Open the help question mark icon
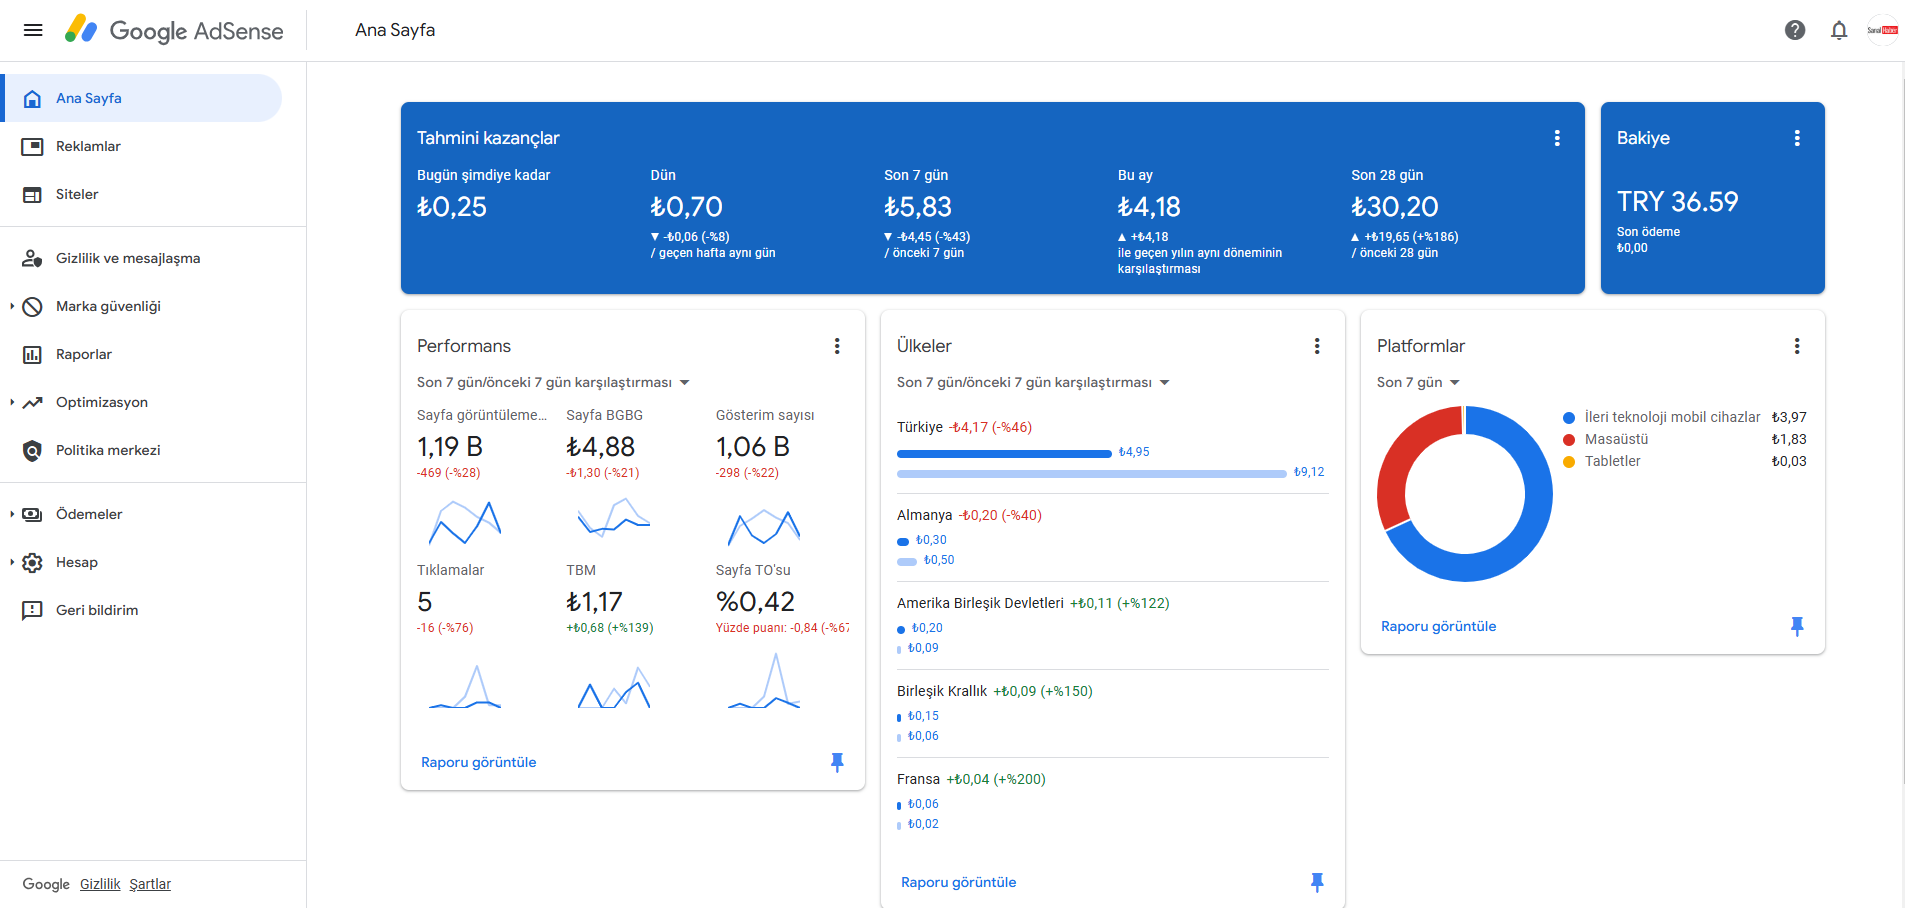The image size is (1905, 908). pos(1795,30)
